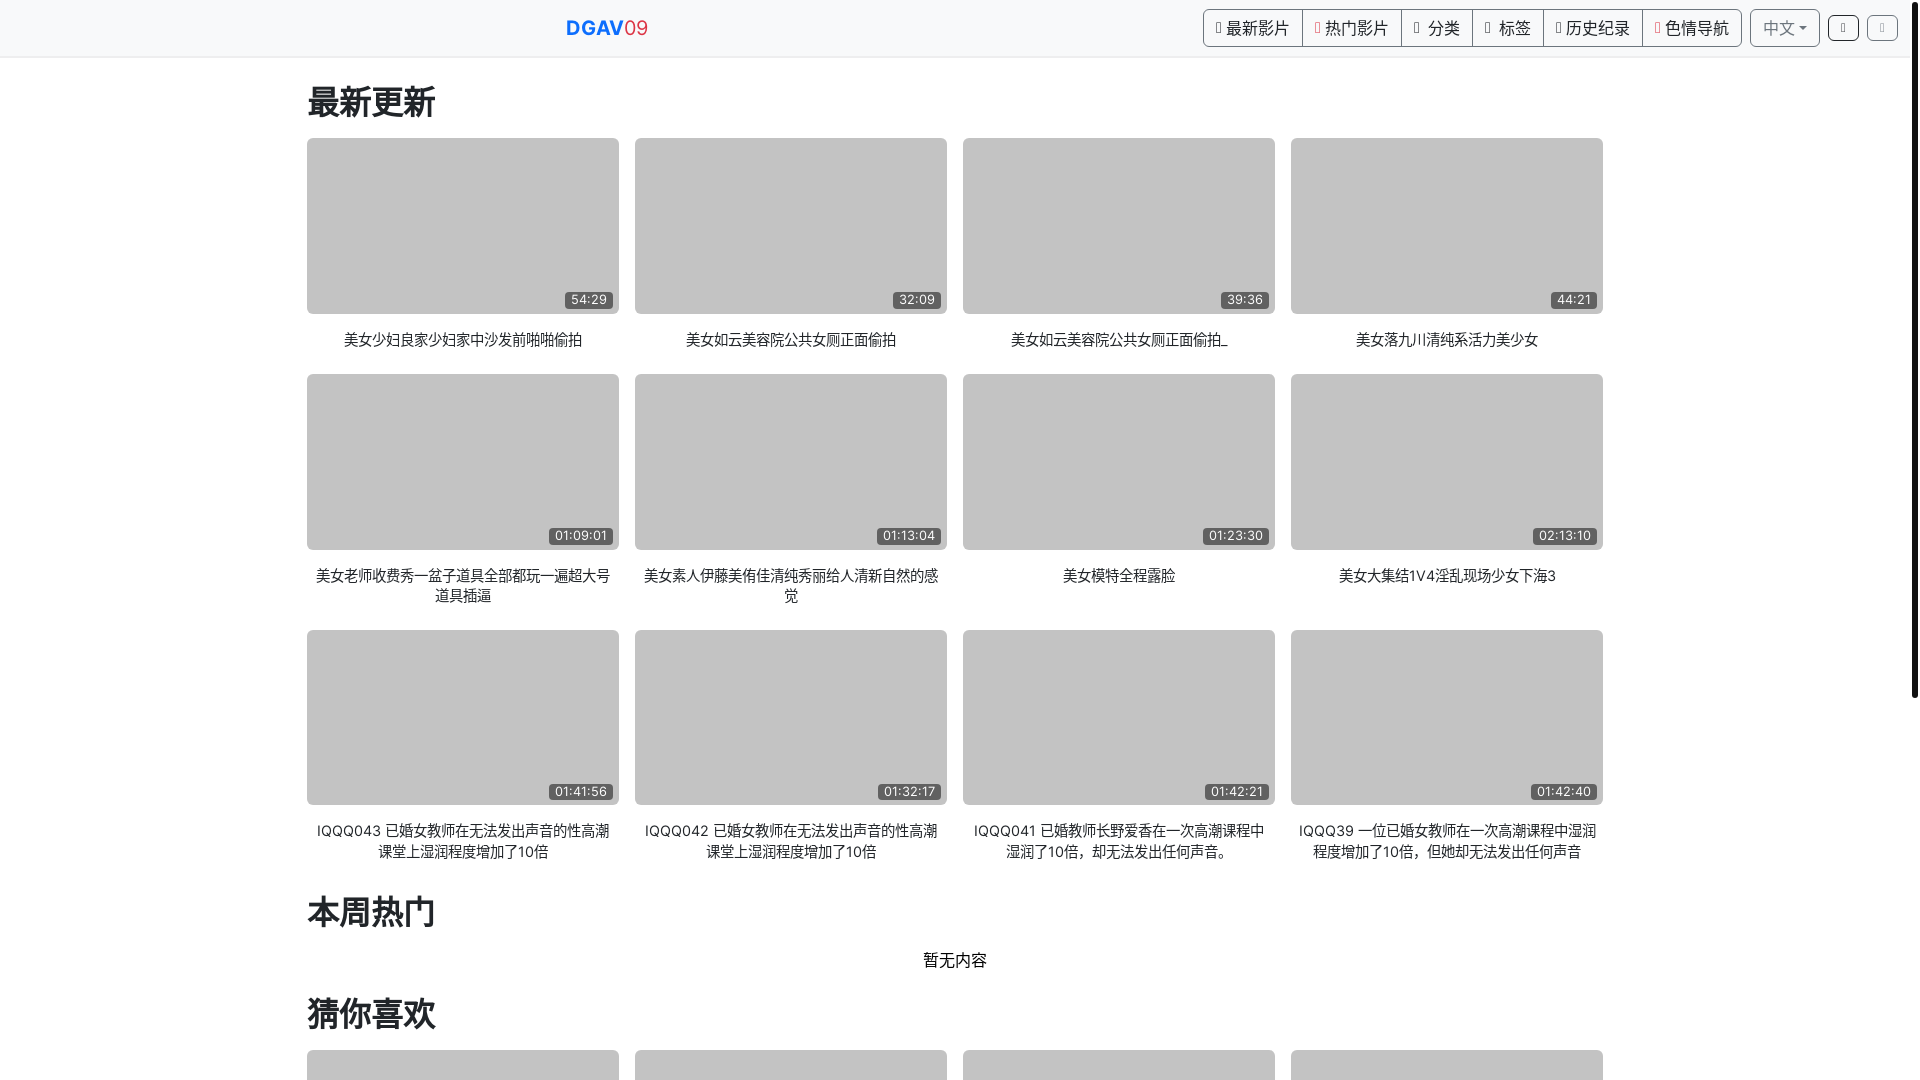Image resolution: width=1920 pixels, height=1080 pixels.
Task: Open the 色情导航 nav item
Action: 1691,28
